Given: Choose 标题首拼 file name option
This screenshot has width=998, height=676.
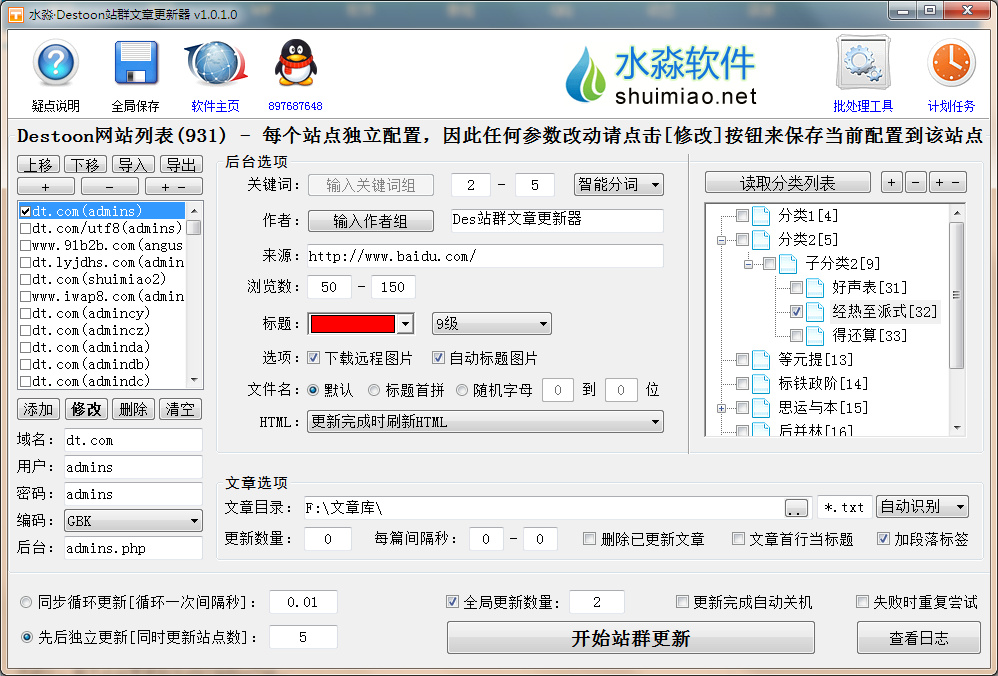Looking at the screenshot, I should [x=374, y=390].
